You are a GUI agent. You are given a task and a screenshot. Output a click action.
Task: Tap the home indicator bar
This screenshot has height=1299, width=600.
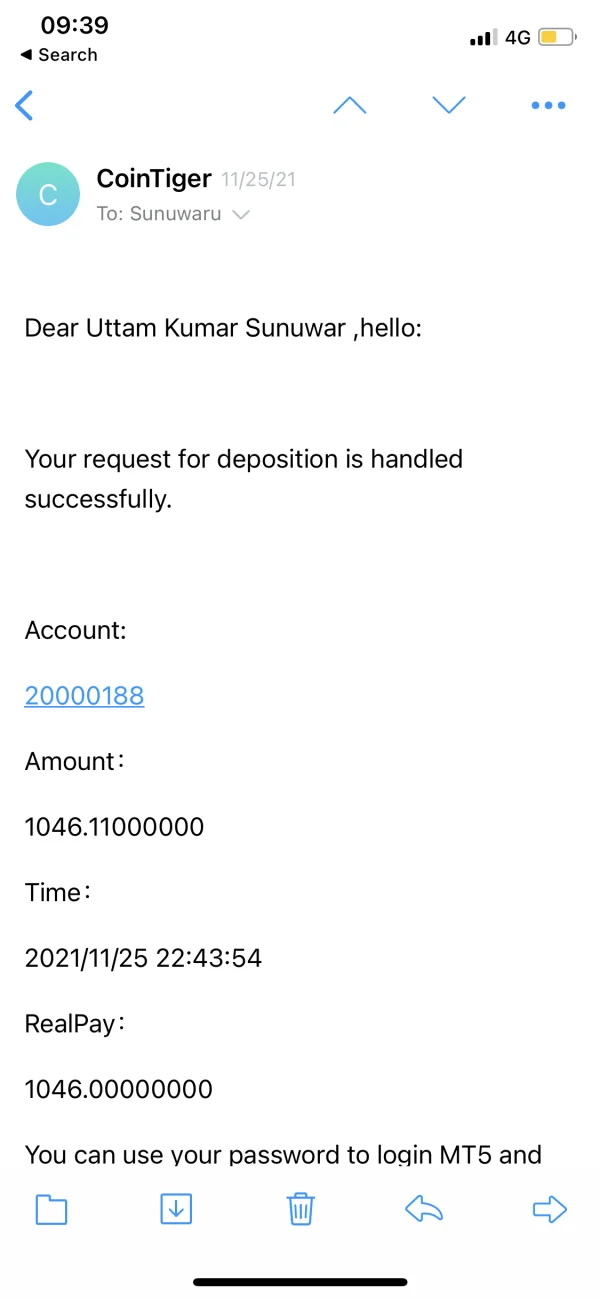(300, 1282)
